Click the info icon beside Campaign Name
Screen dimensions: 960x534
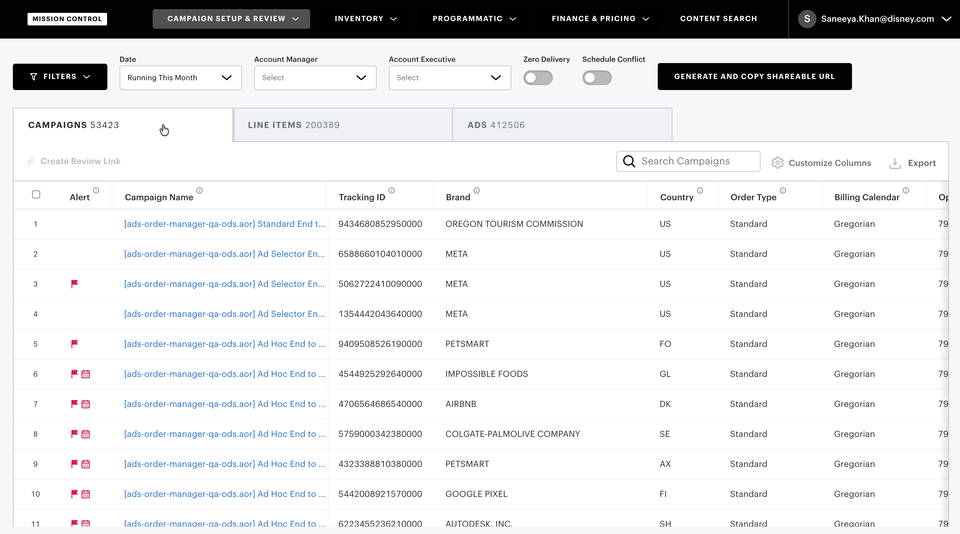tap(200, 190)
